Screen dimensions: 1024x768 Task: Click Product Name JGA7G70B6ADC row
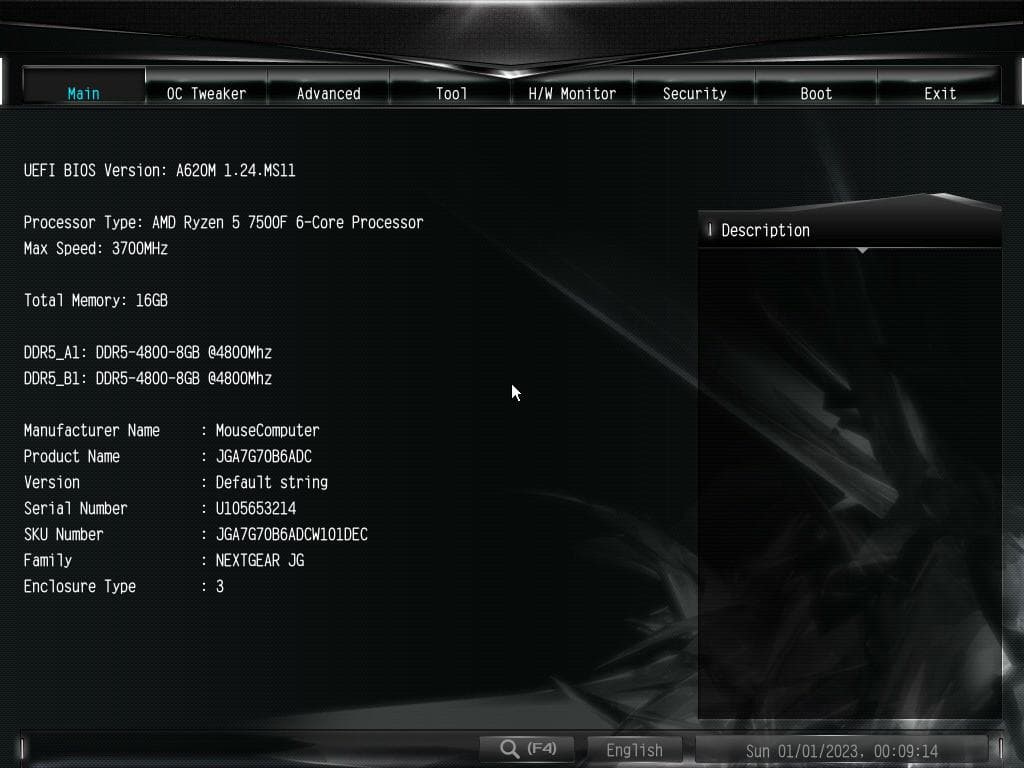(x=168, y=456)
